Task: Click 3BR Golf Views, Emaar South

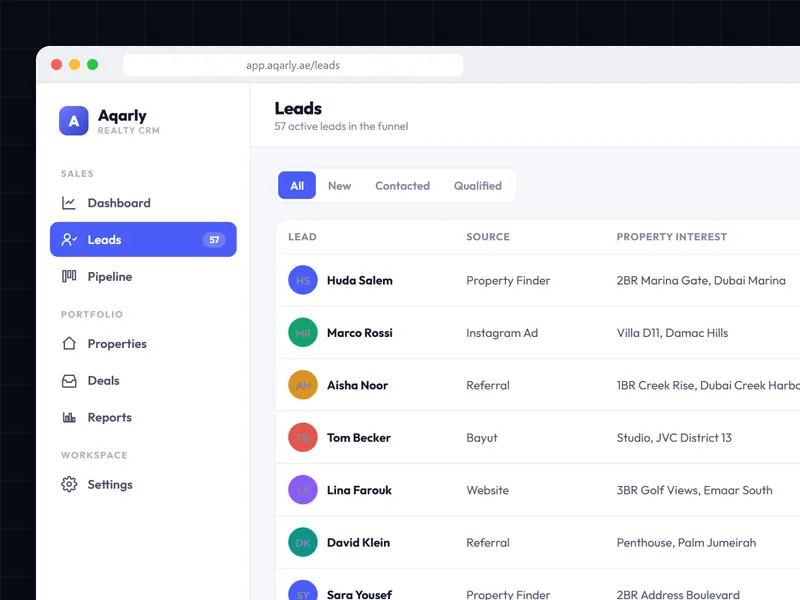Action: (694, 490)
